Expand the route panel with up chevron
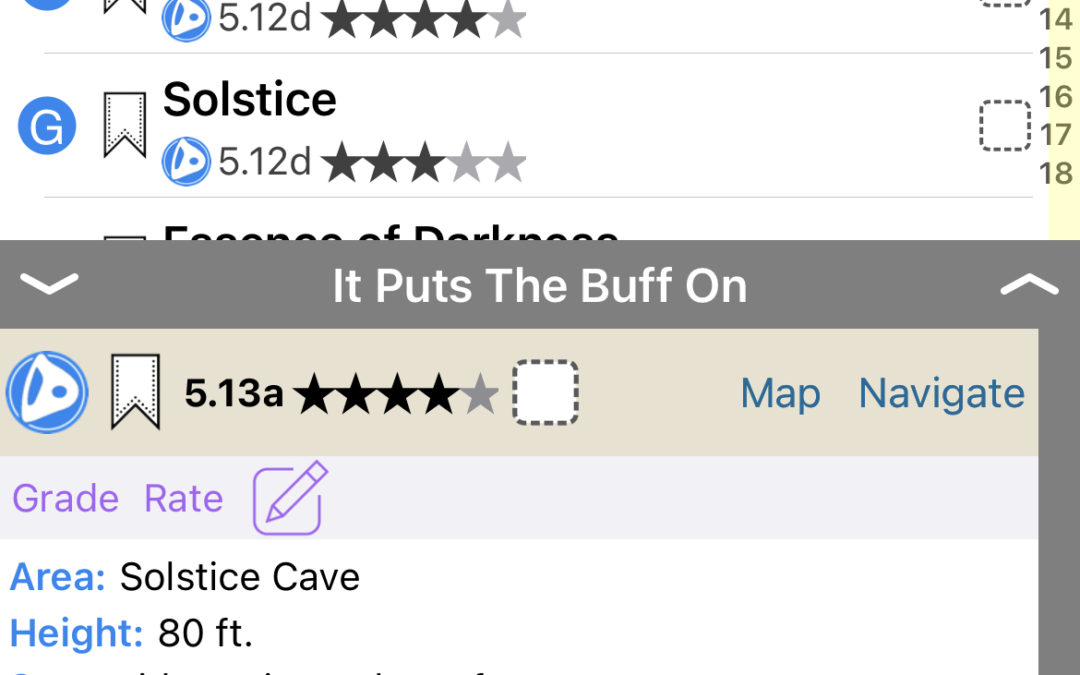This screenshot has width=1080, height=675. coord(1029,285)
